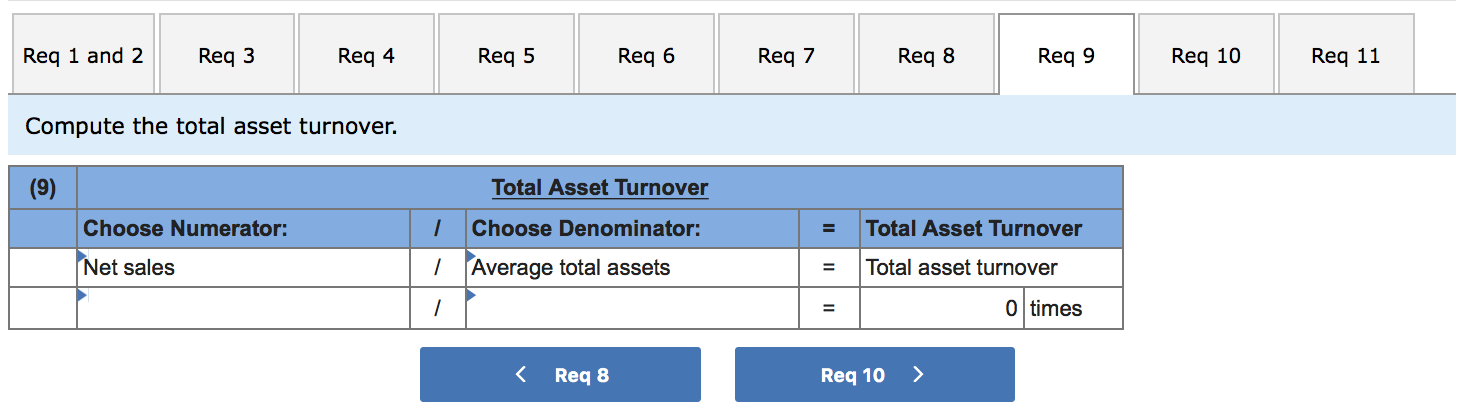
Task: Click the 'times' unit label
Action: click(x=1056, y=308)
